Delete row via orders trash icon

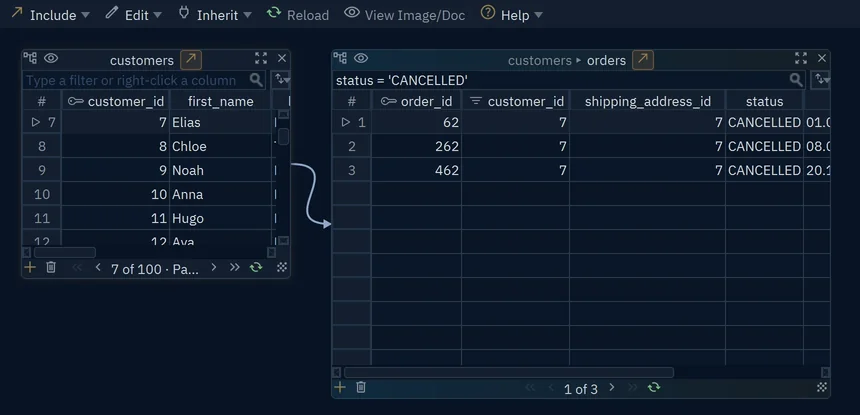[x=361, y=388]
